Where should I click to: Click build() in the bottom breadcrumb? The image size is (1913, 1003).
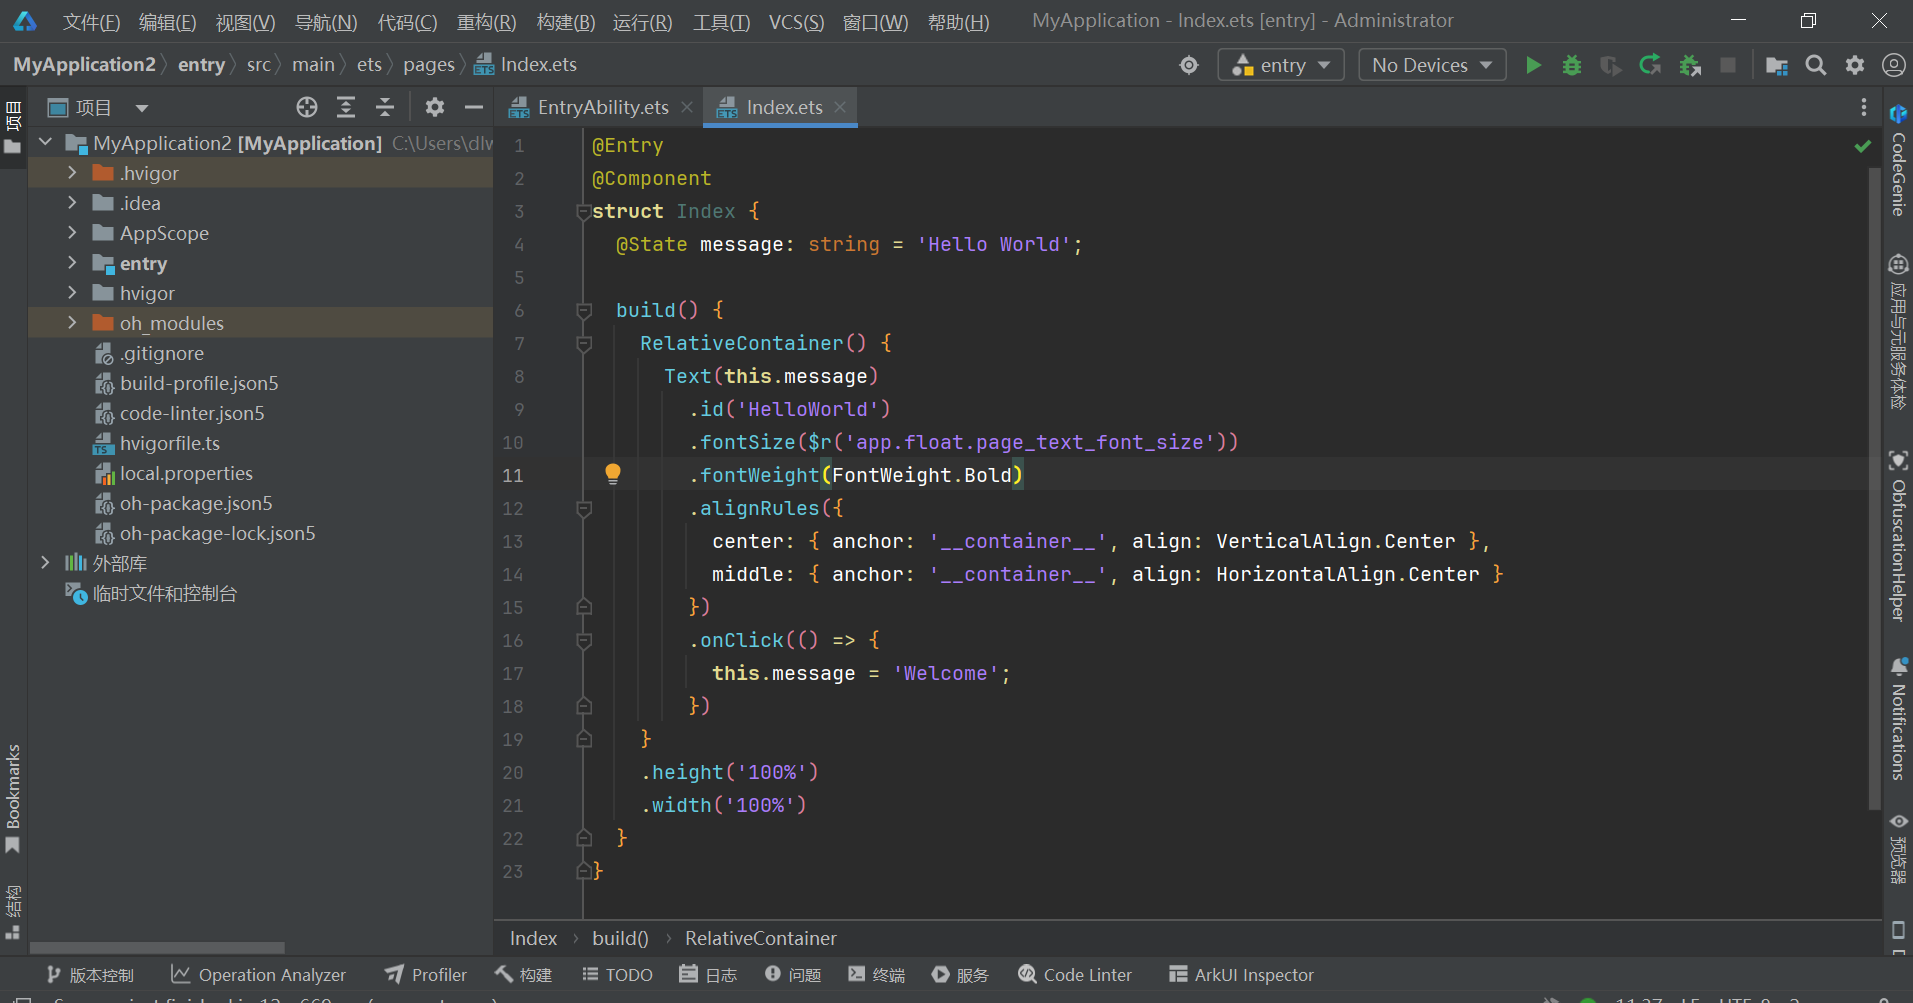click(620, 939)
